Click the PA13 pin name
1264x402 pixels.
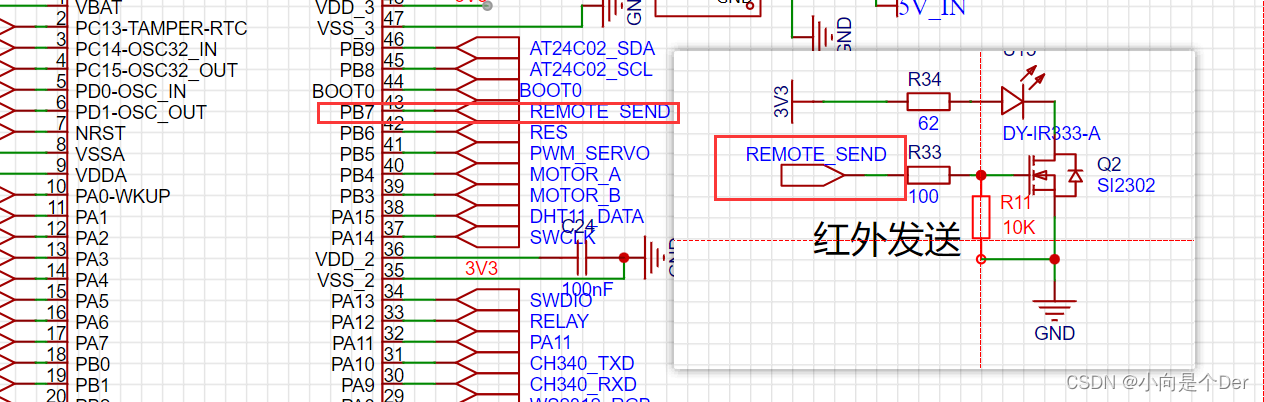click(353, 301)
